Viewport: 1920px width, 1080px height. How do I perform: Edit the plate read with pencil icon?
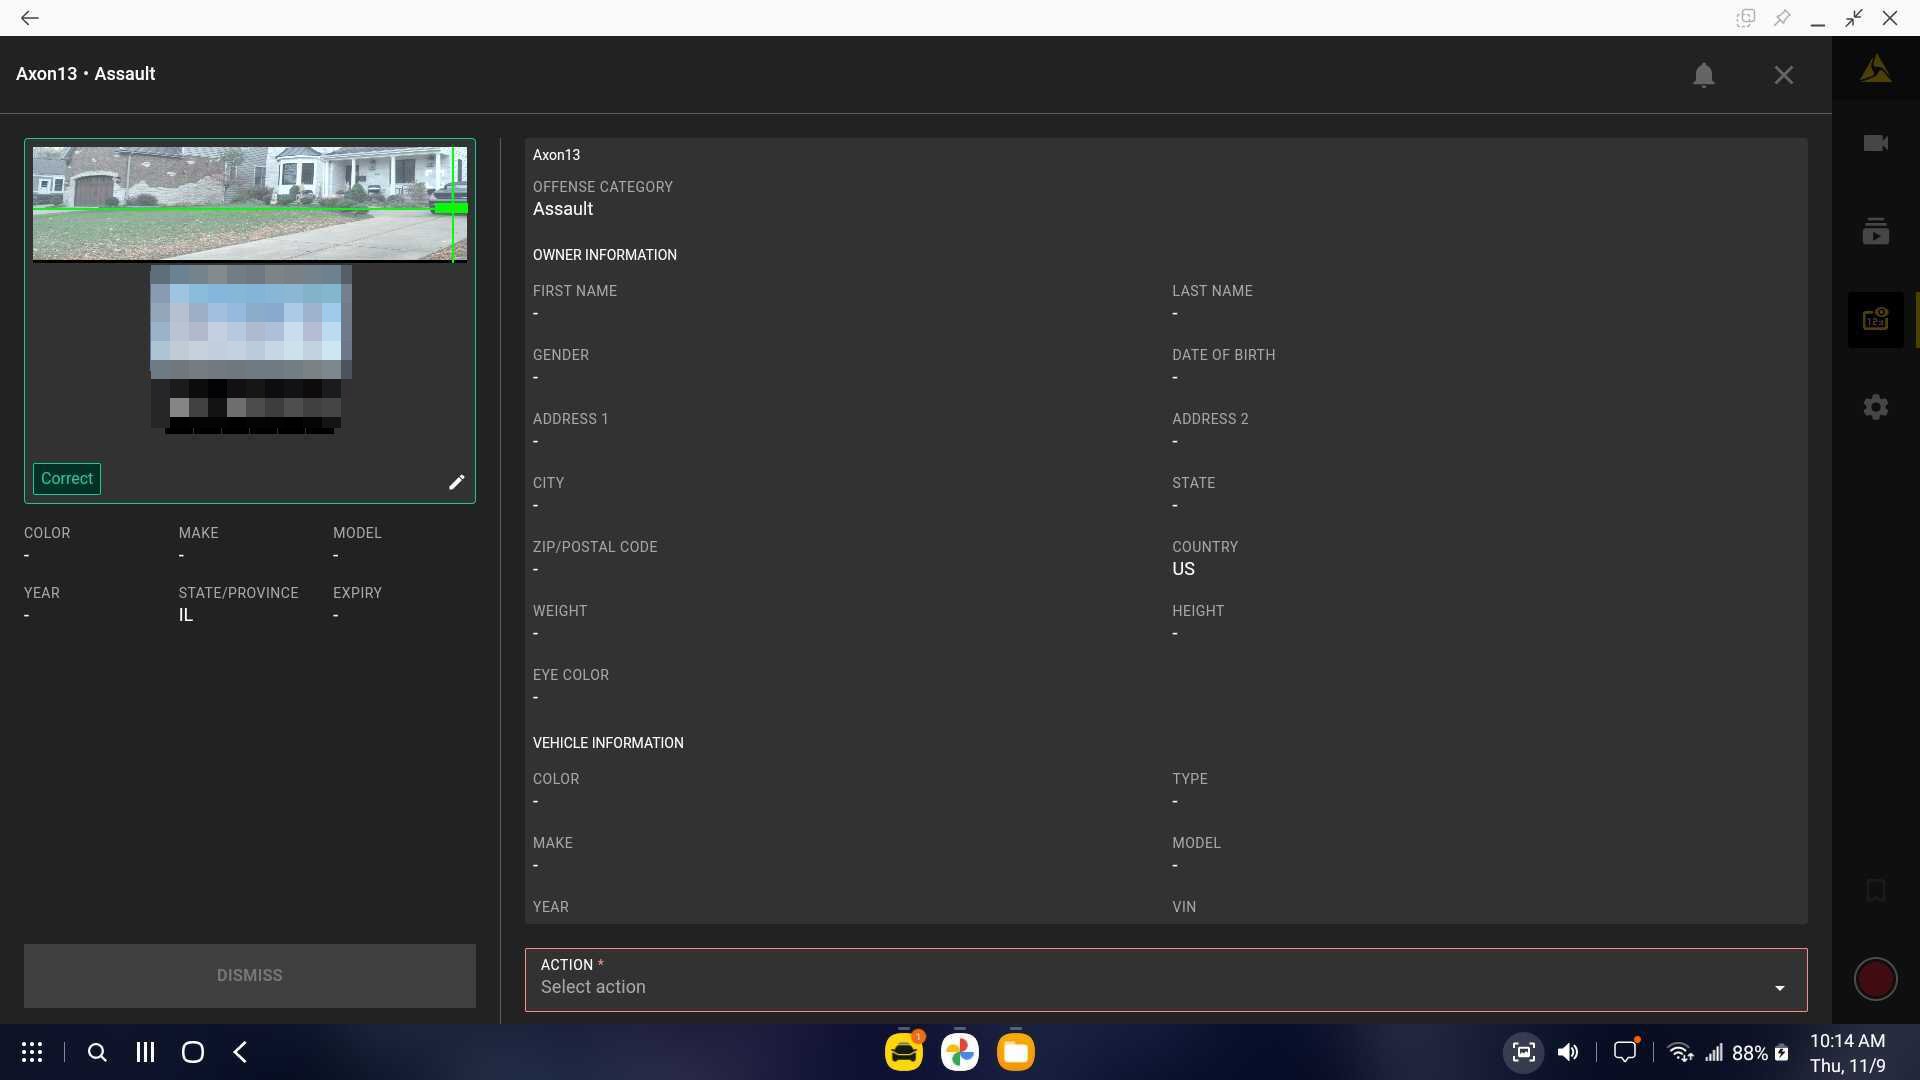tap(456, 482)
